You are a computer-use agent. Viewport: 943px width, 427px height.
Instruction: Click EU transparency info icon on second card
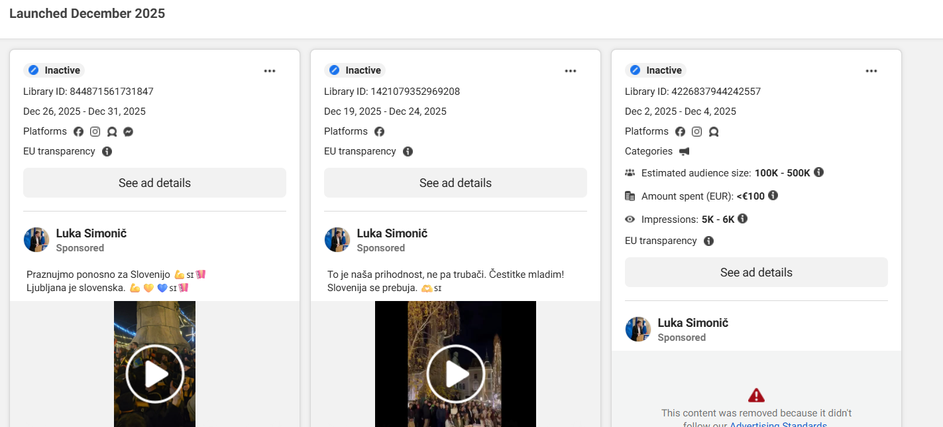[408, 152]
